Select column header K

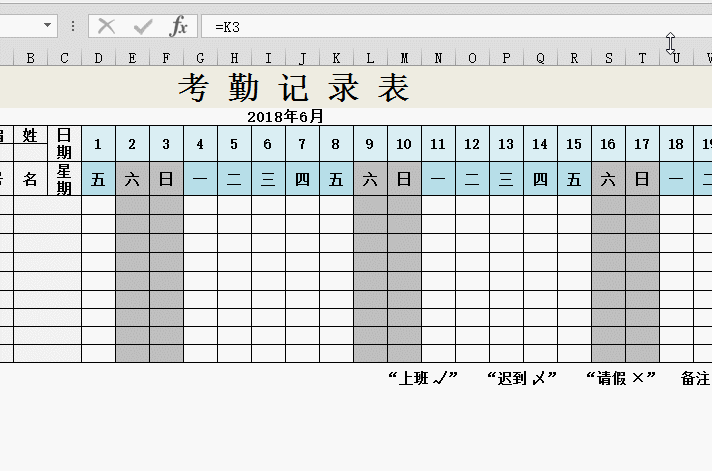point(336,58)
